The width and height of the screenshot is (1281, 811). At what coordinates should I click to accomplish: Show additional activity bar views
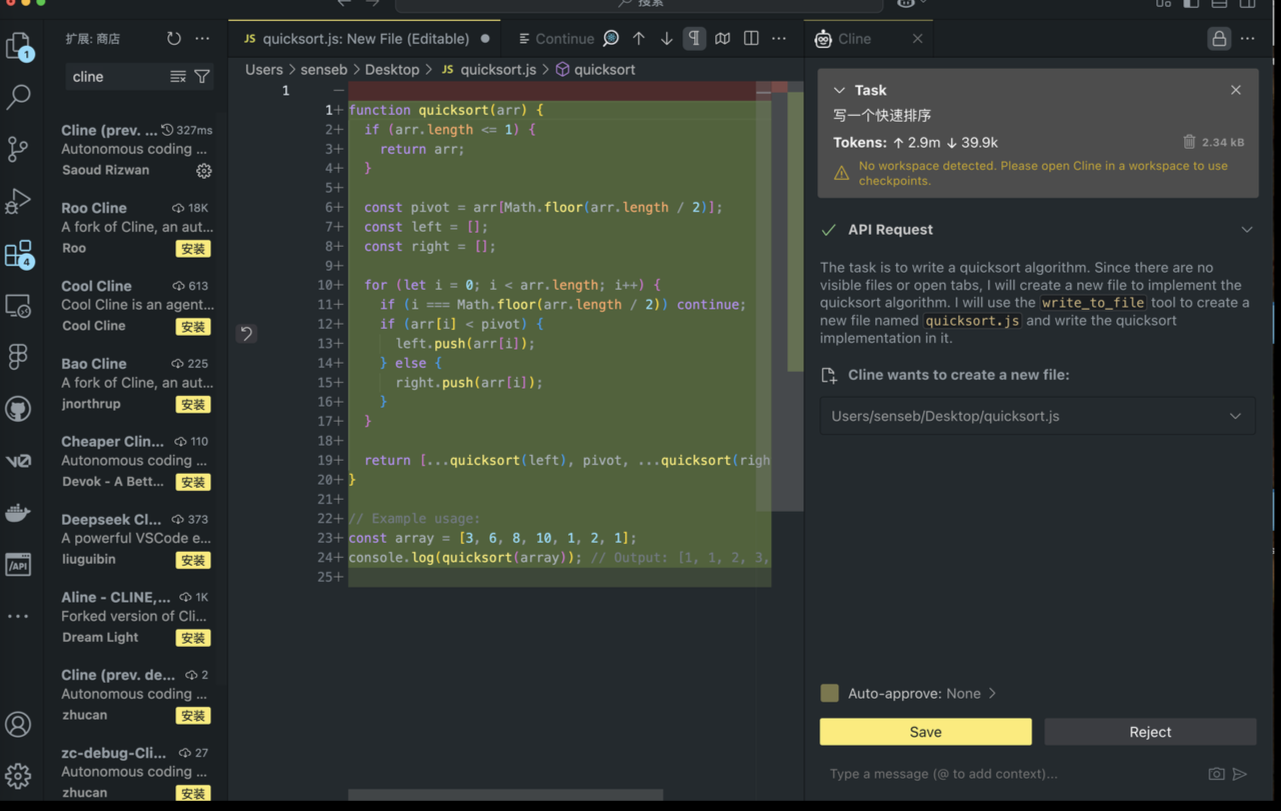click(19, 616)
